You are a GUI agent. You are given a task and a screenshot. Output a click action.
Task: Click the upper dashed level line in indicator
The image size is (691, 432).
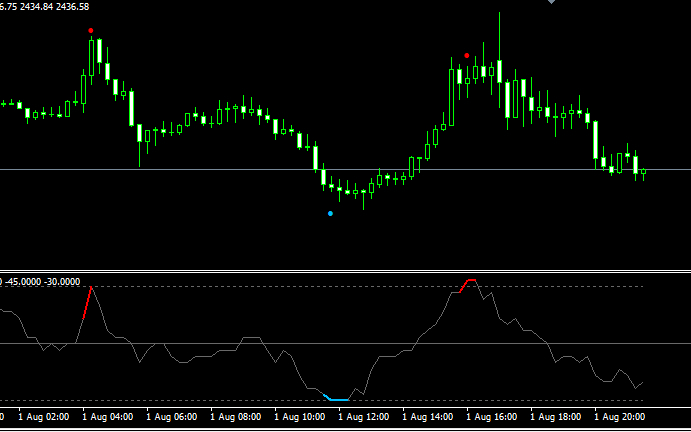coord(250,288)
